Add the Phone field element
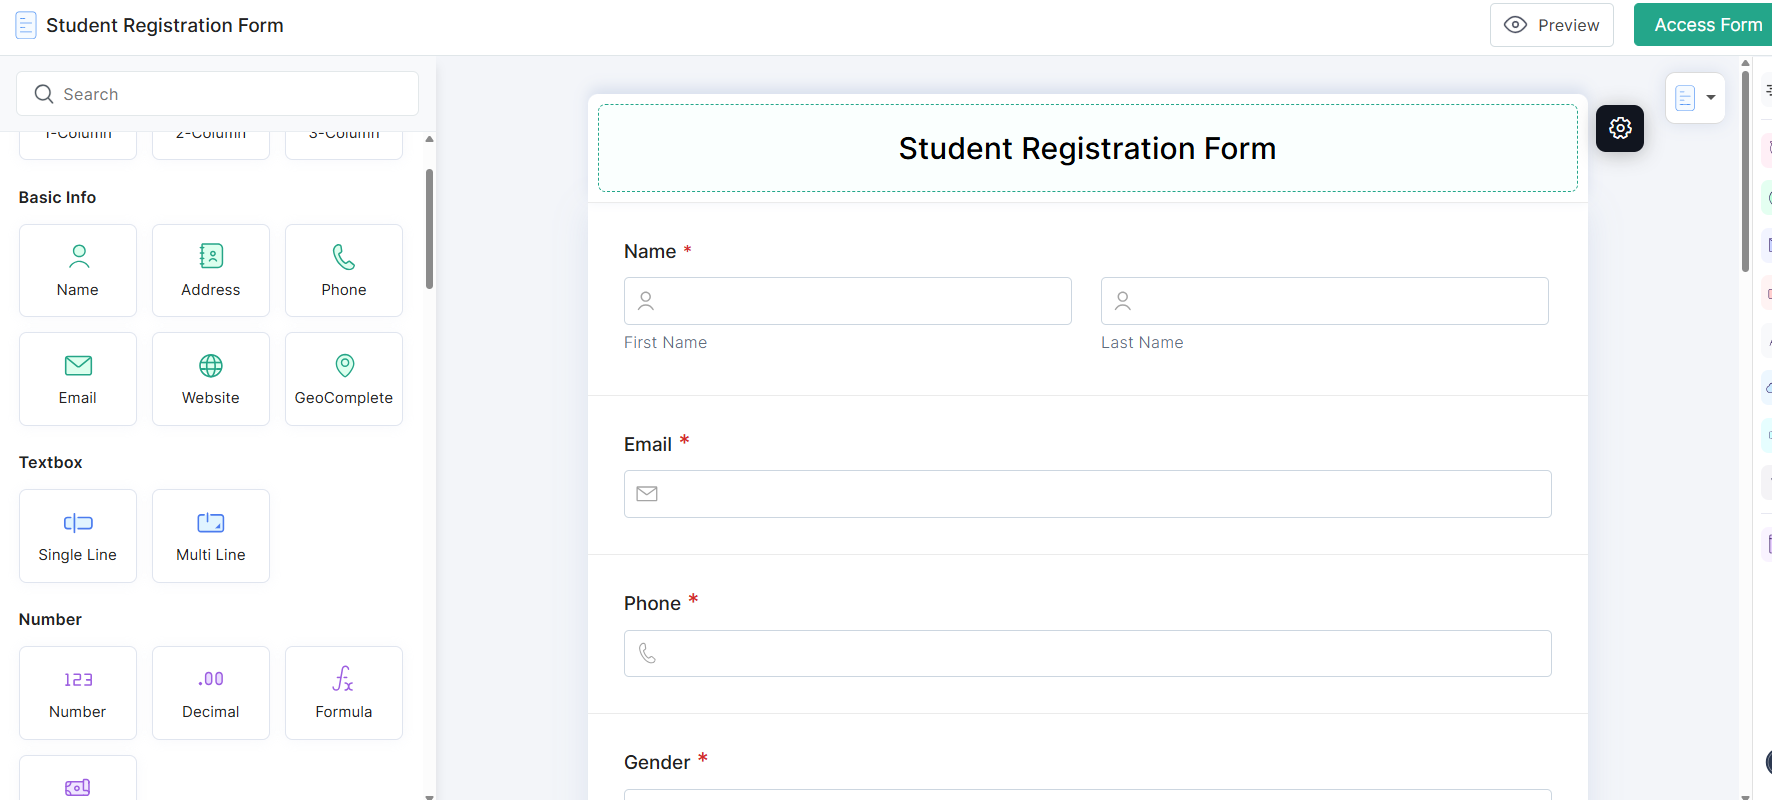The image size is (1772, 800). 344,270
